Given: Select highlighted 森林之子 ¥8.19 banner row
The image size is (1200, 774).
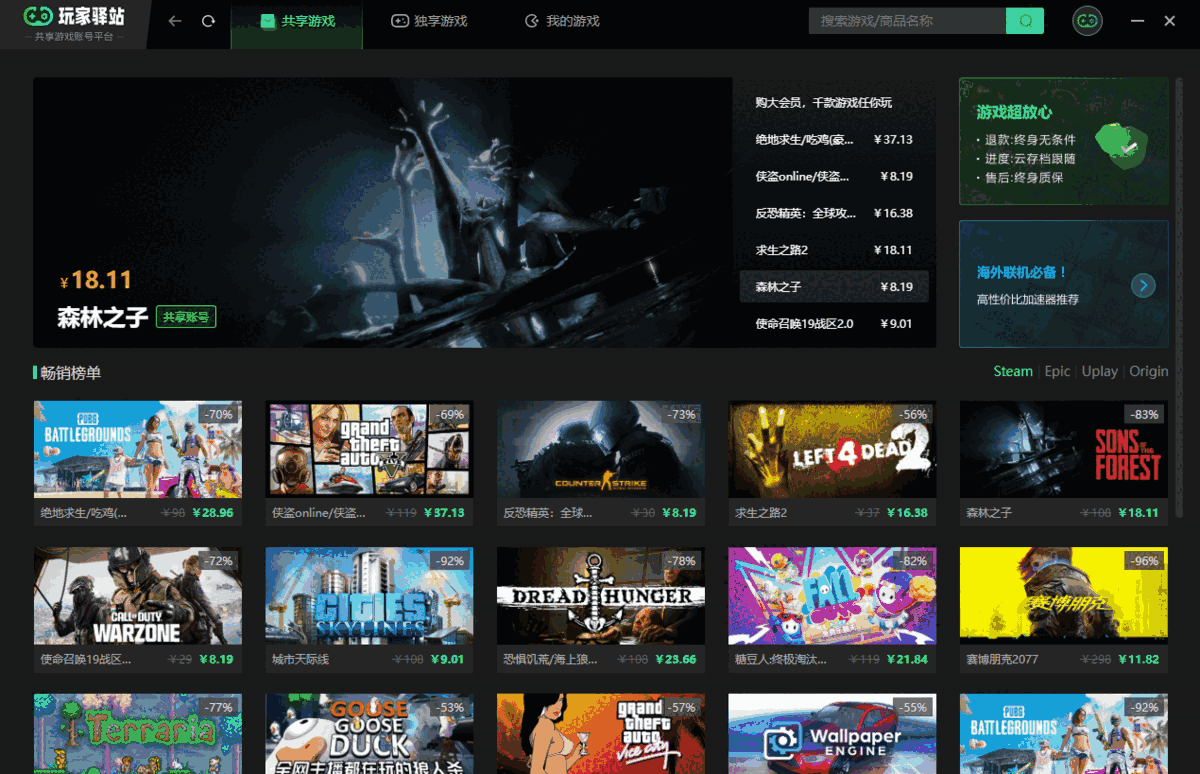Looking at the screenshot, I should tap(834, 287).
